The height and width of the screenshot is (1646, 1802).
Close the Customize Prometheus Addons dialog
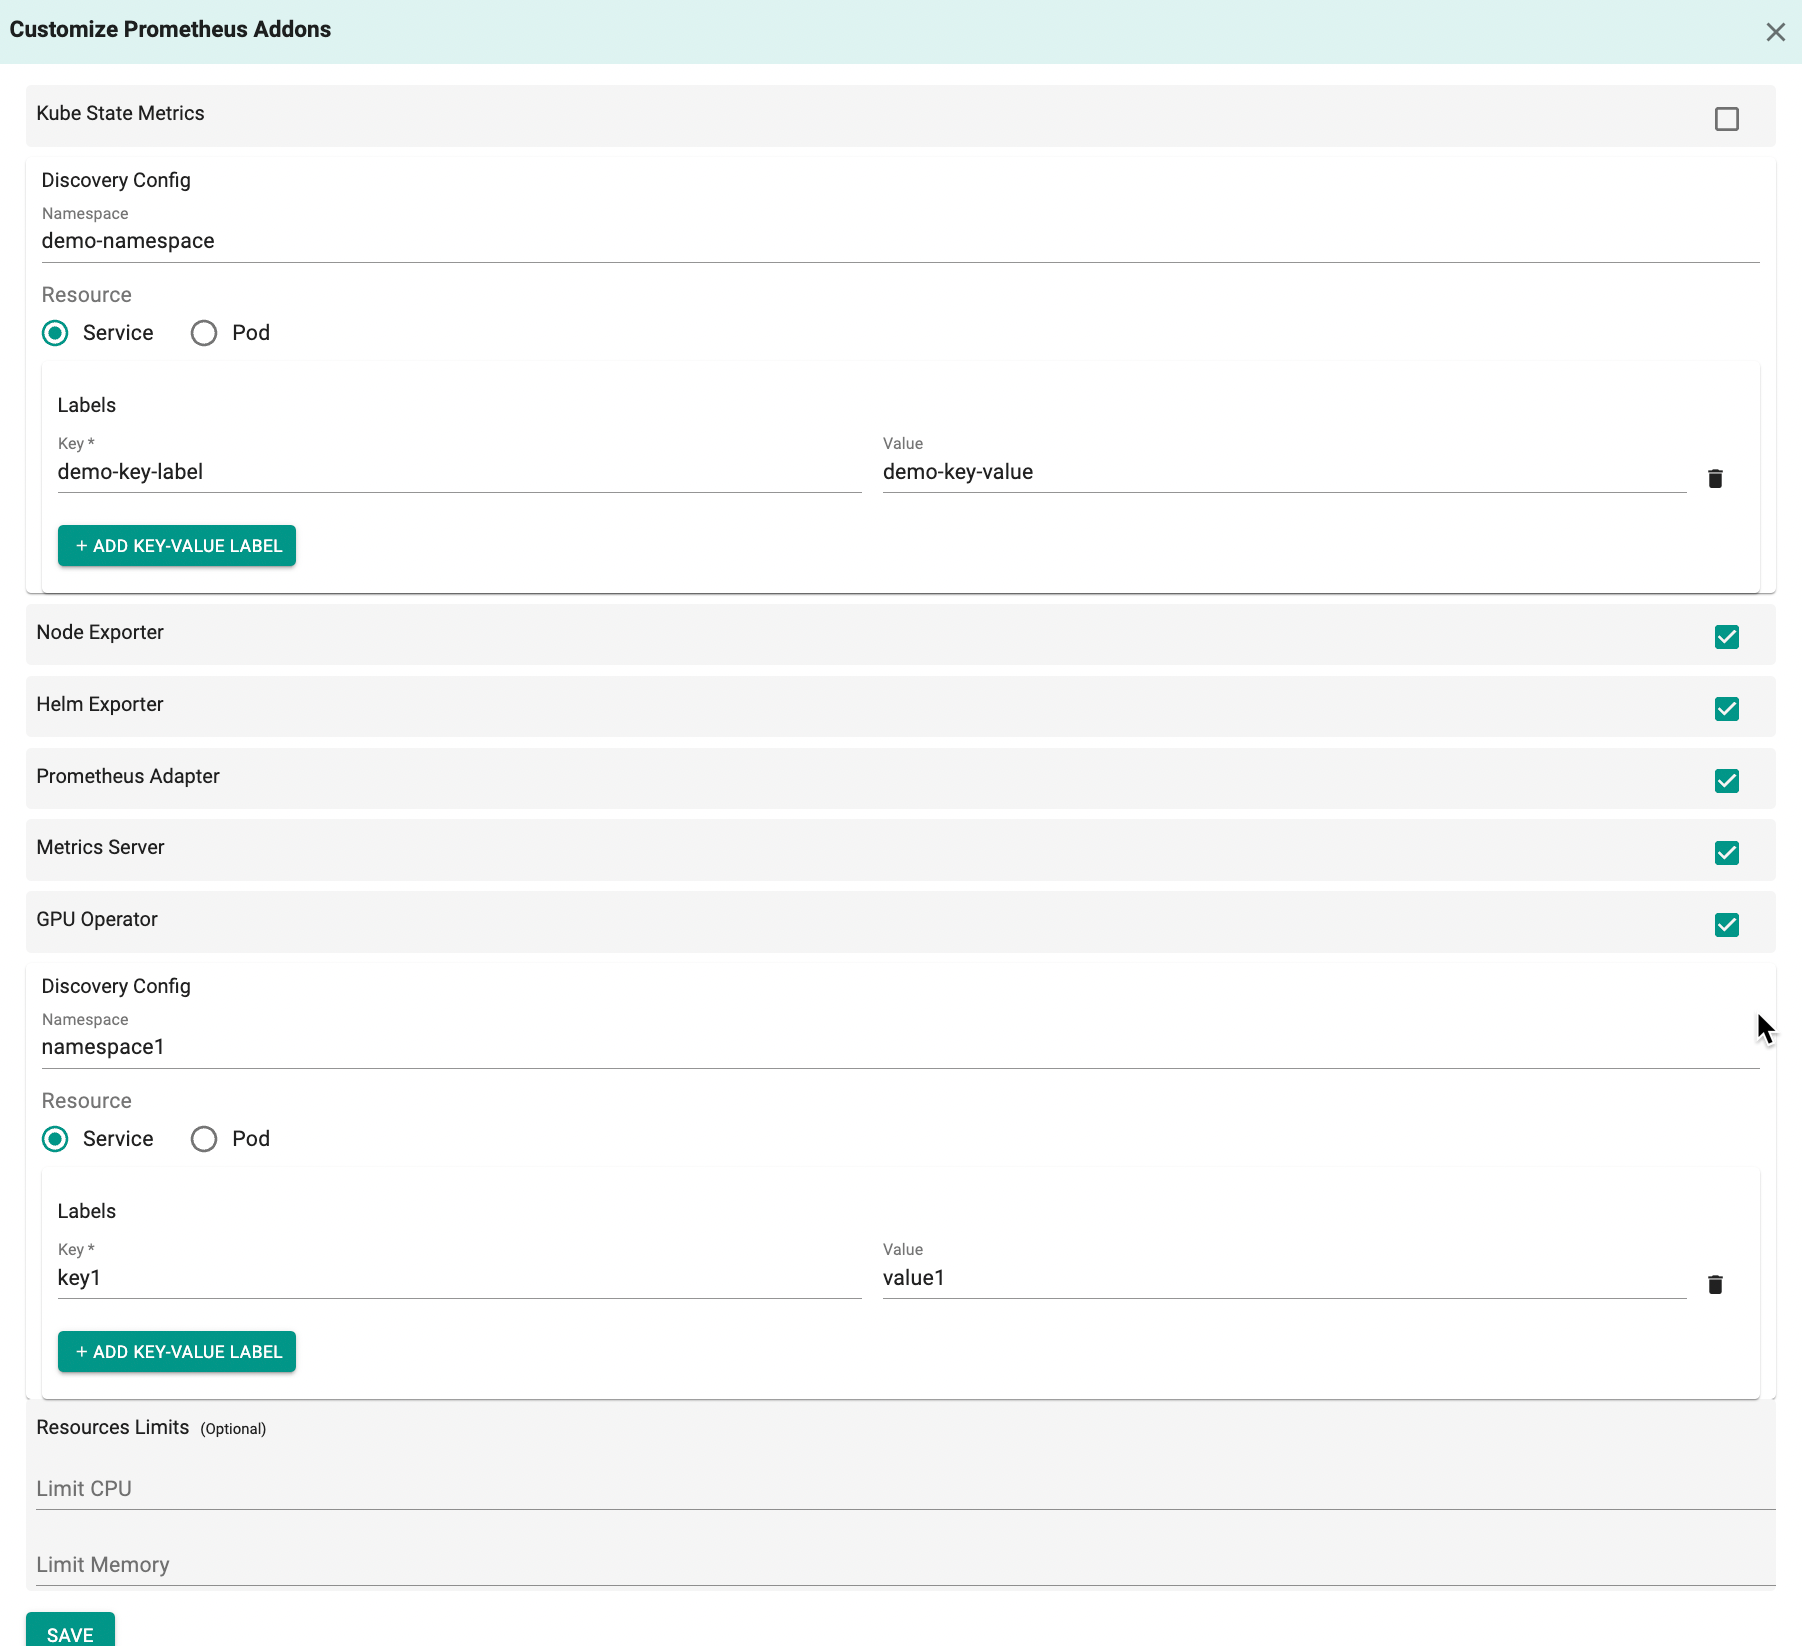[x=1775, y=32]
